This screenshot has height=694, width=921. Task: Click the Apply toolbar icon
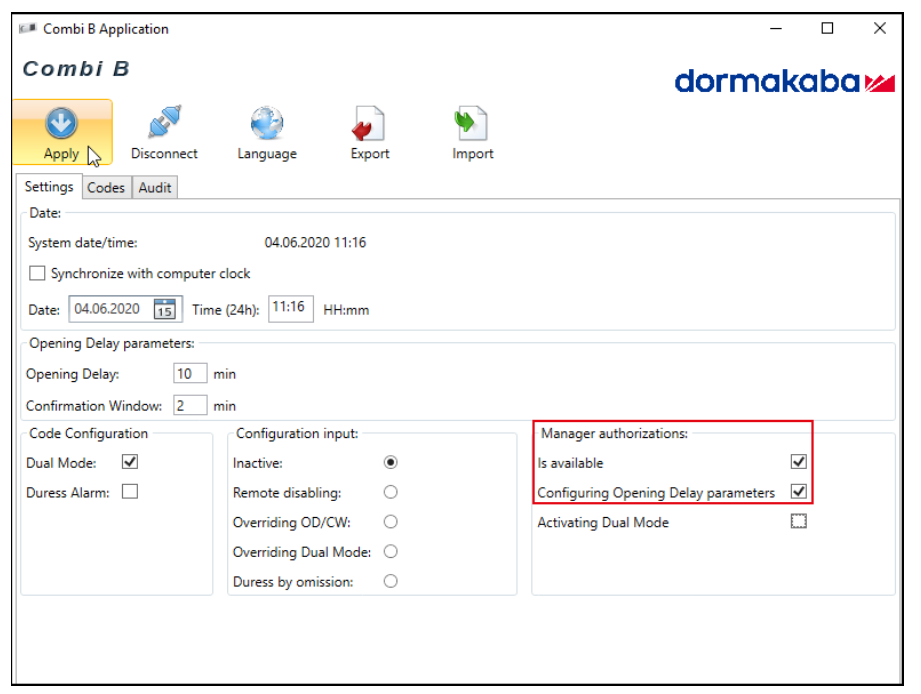(62, 124)
